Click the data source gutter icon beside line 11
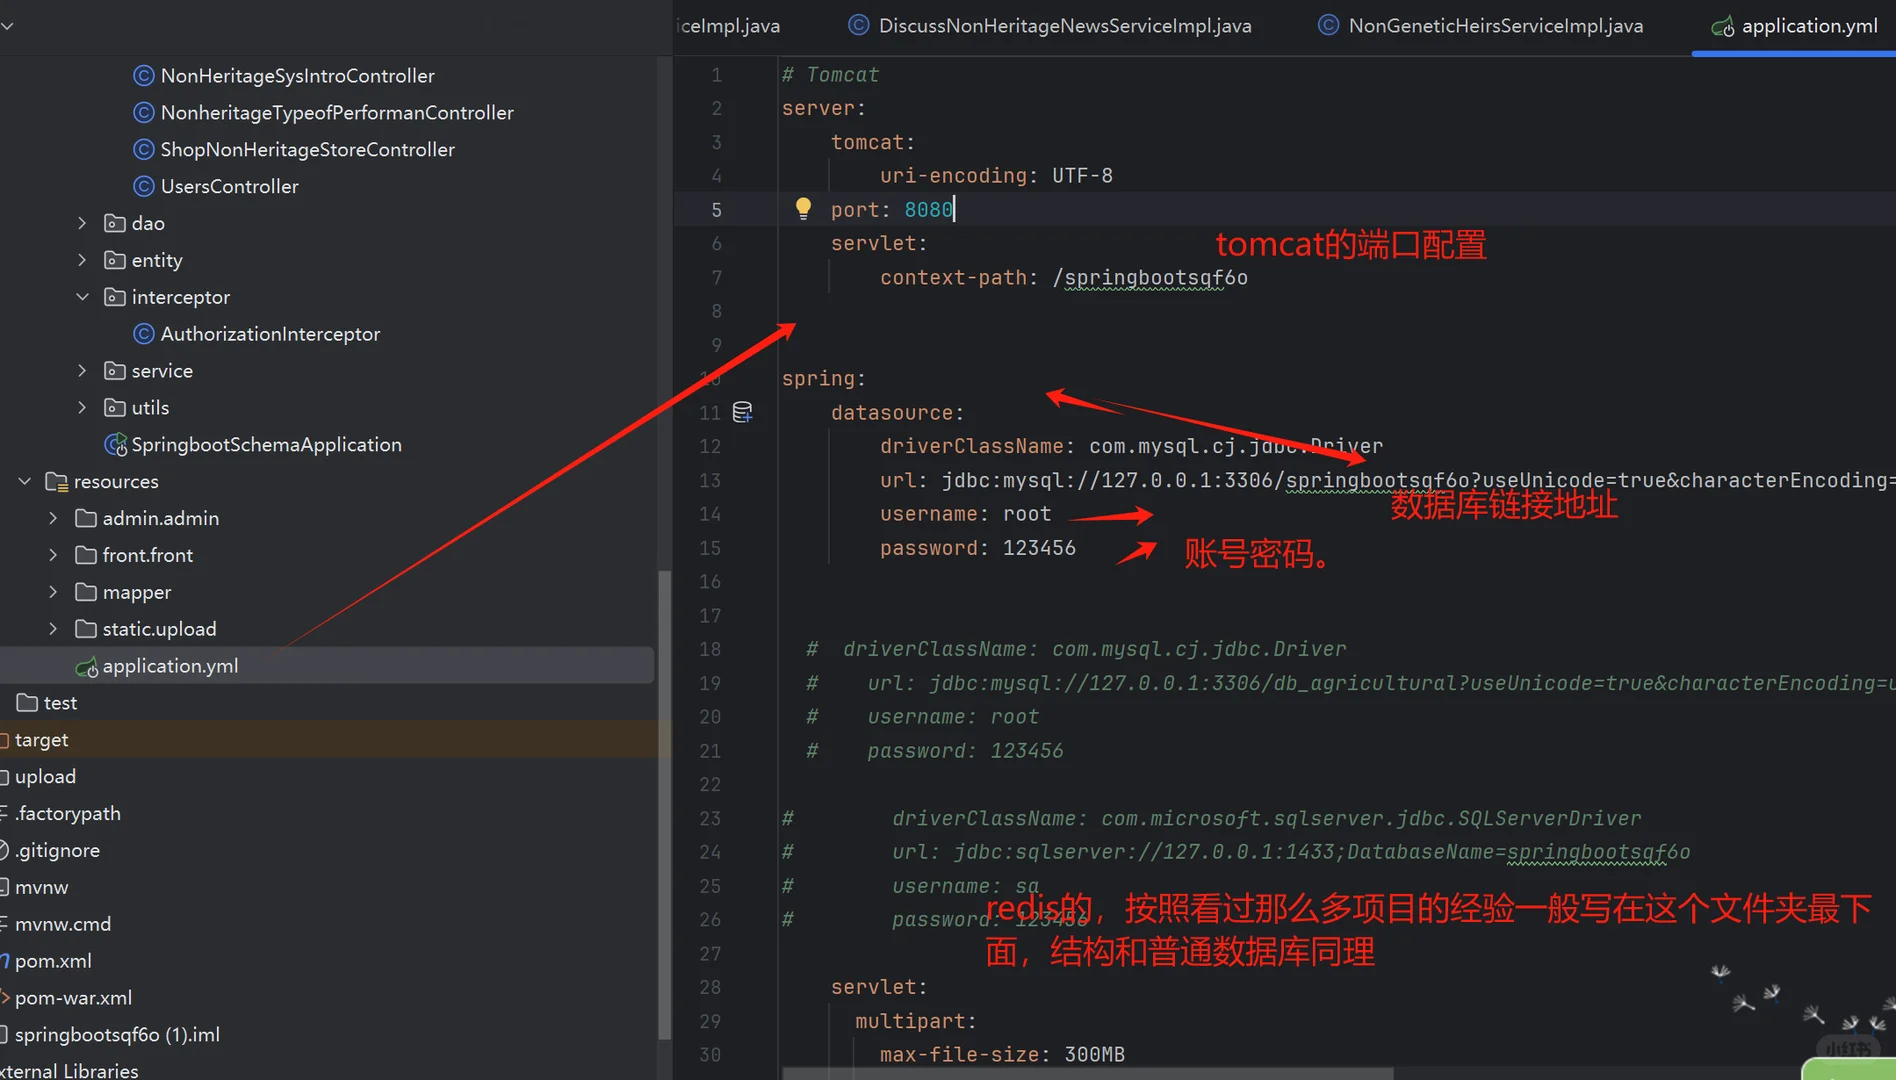 point(742,411)
